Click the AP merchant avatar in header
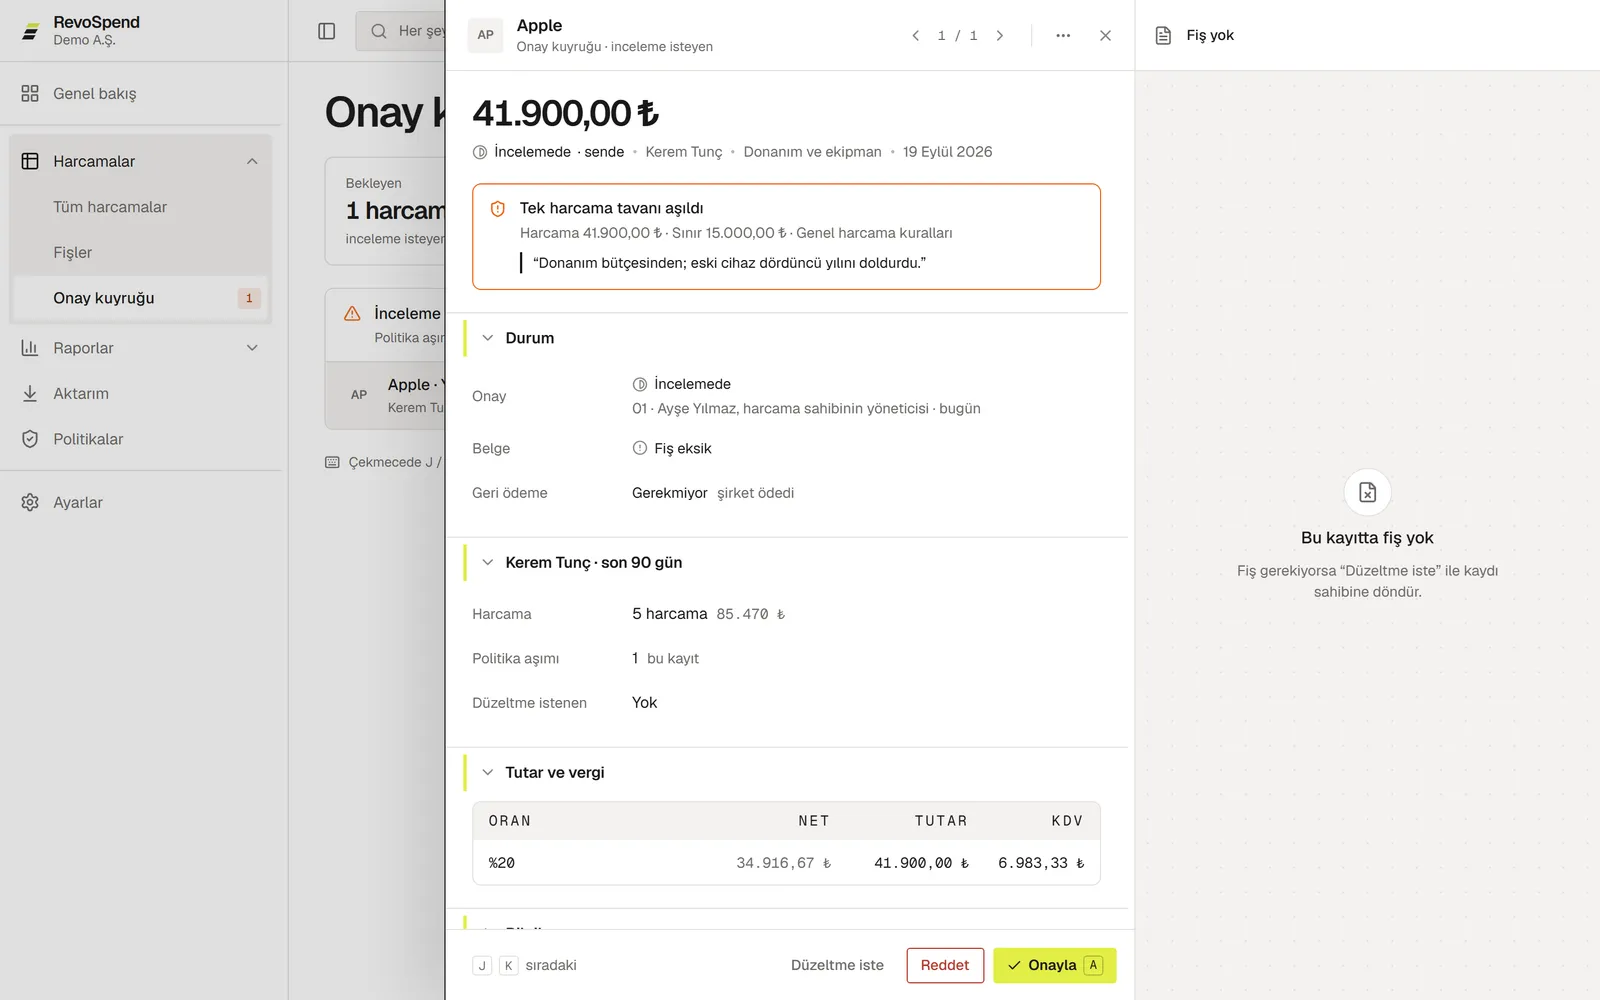The image size is (1600, 1000). click(486, 35)
